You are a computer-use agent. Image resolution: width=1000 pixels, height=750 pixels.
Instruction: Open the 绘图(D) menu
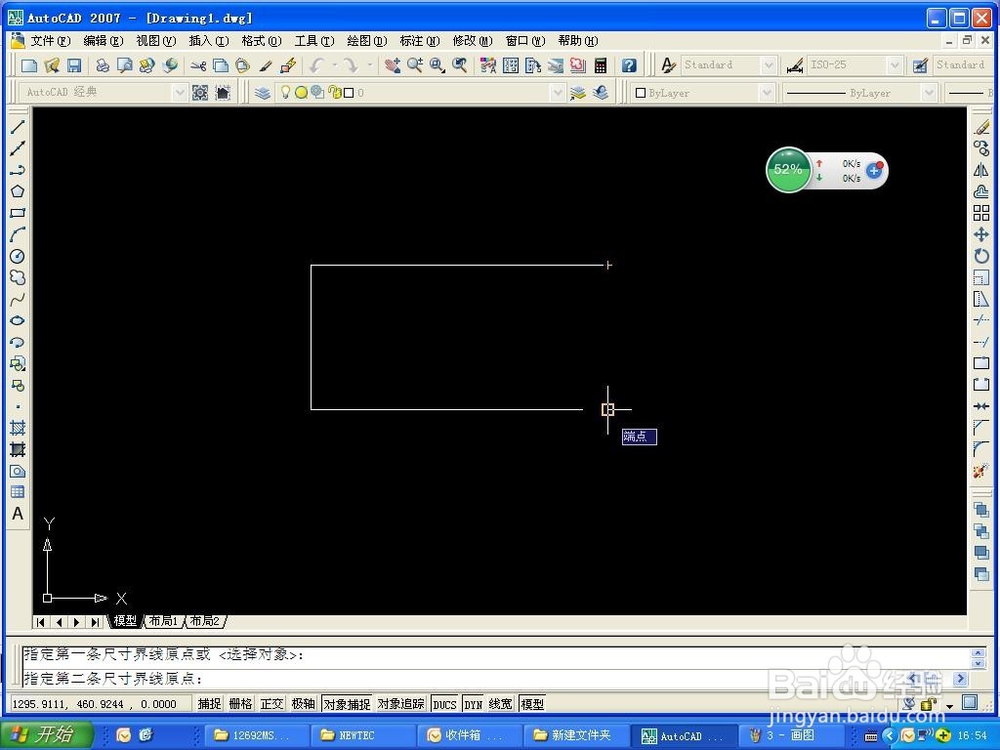[x=367, y=41]
